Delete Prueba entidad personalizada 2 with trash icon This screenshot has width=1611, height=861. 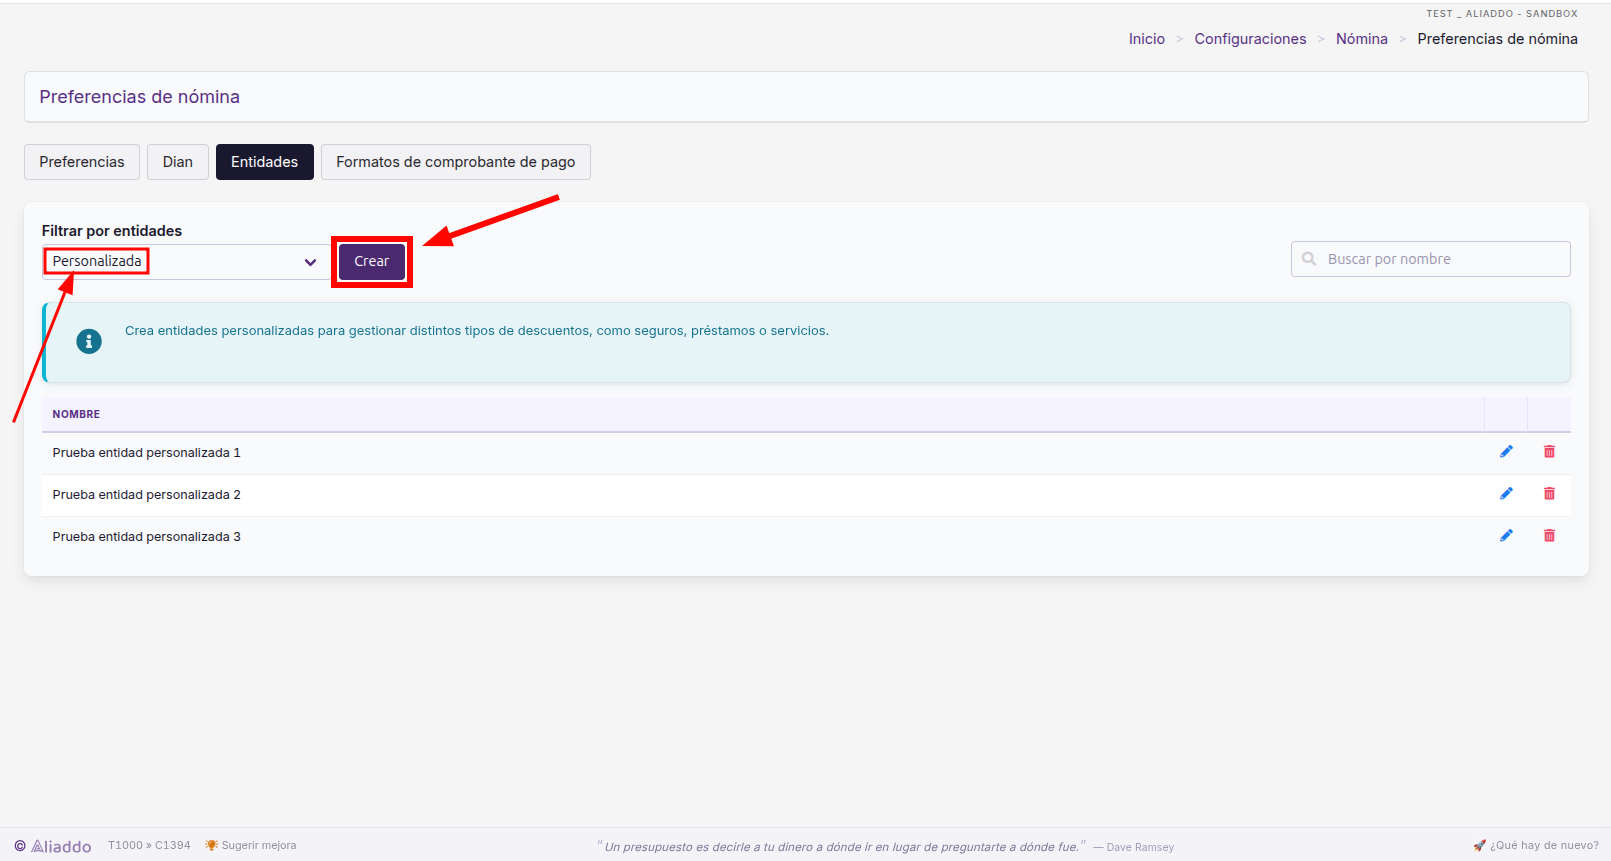click(1549, 494)
